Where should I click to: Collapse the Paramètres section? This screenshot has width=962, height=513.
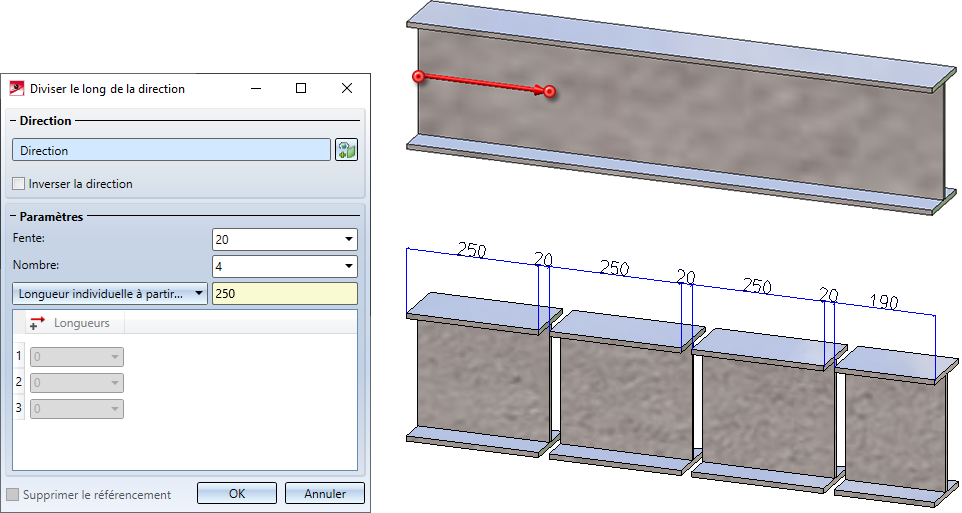click(13, 217)
